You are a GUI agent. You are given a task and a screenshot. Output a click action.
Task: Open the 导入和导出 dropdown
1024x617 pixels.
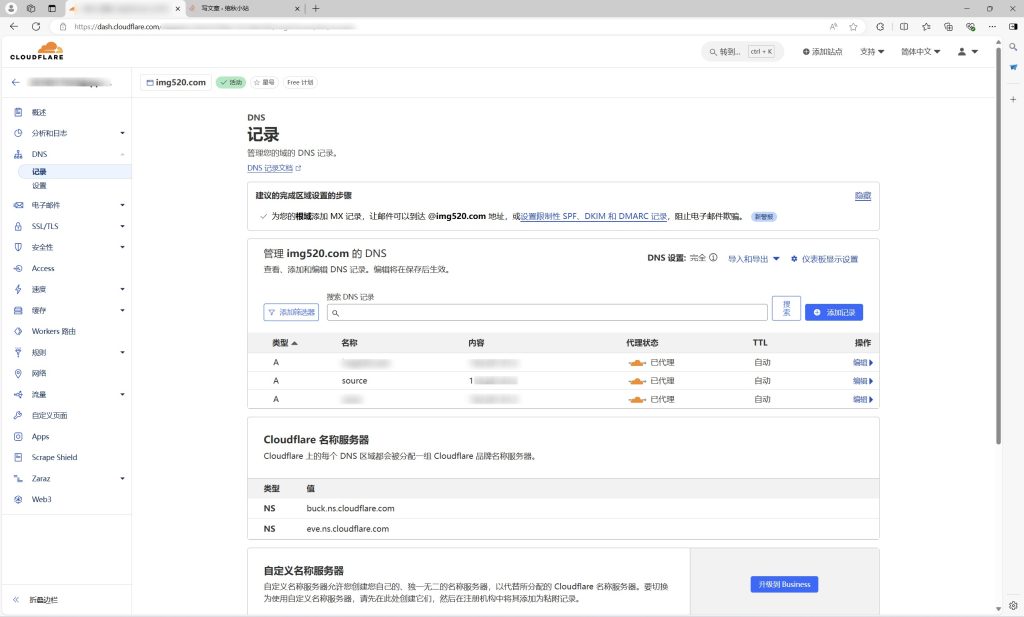[x=754, y=259]
